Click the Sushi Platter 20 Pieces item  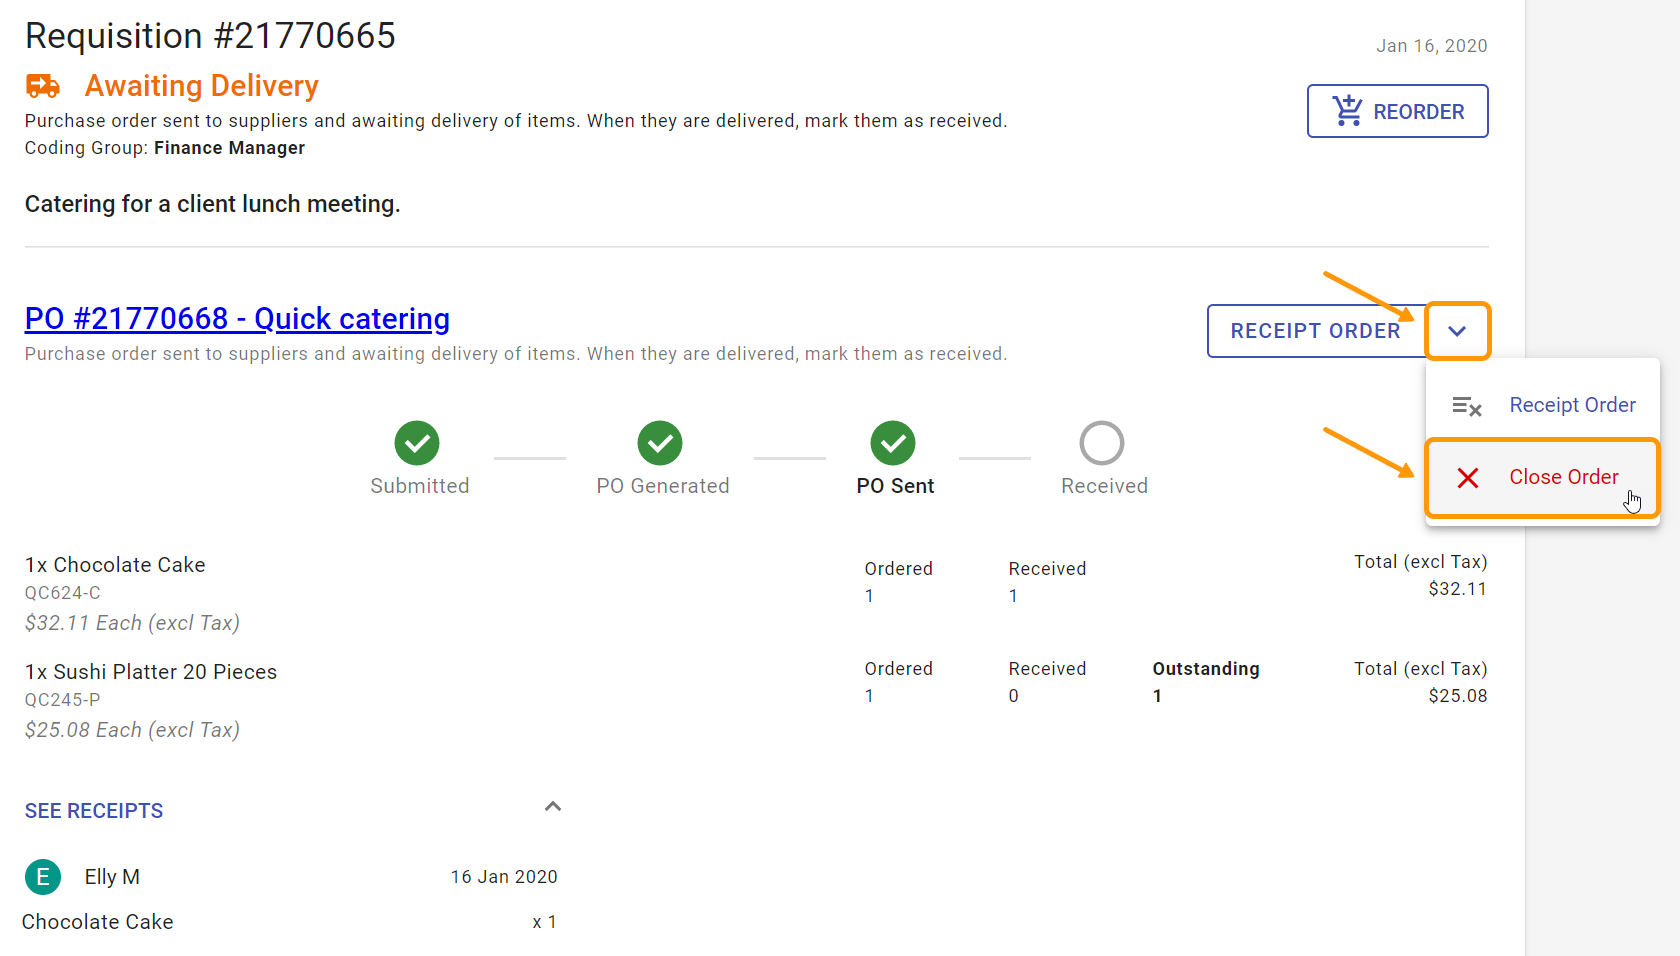[x=151, y=672]
